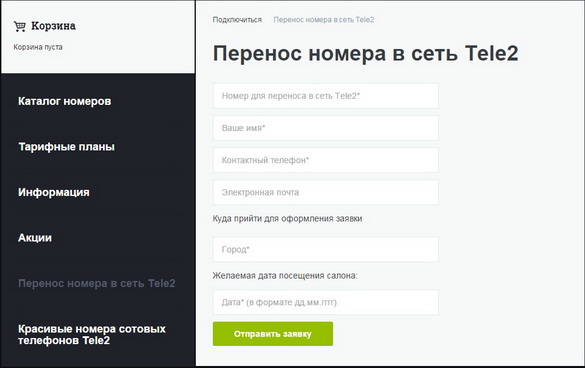
Task: Select the 'Корзина пуста' status text
Action: 38,47
